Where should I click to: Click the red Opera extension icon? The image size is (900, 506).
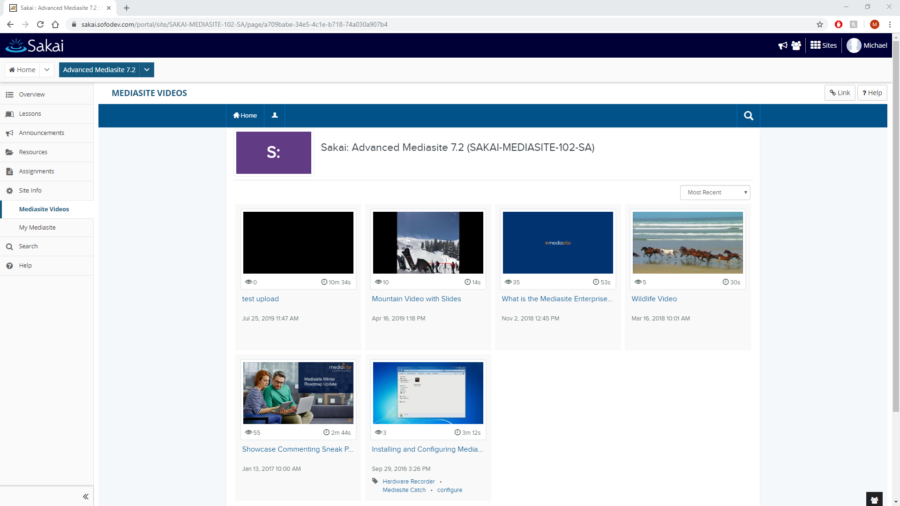(839, 24)
